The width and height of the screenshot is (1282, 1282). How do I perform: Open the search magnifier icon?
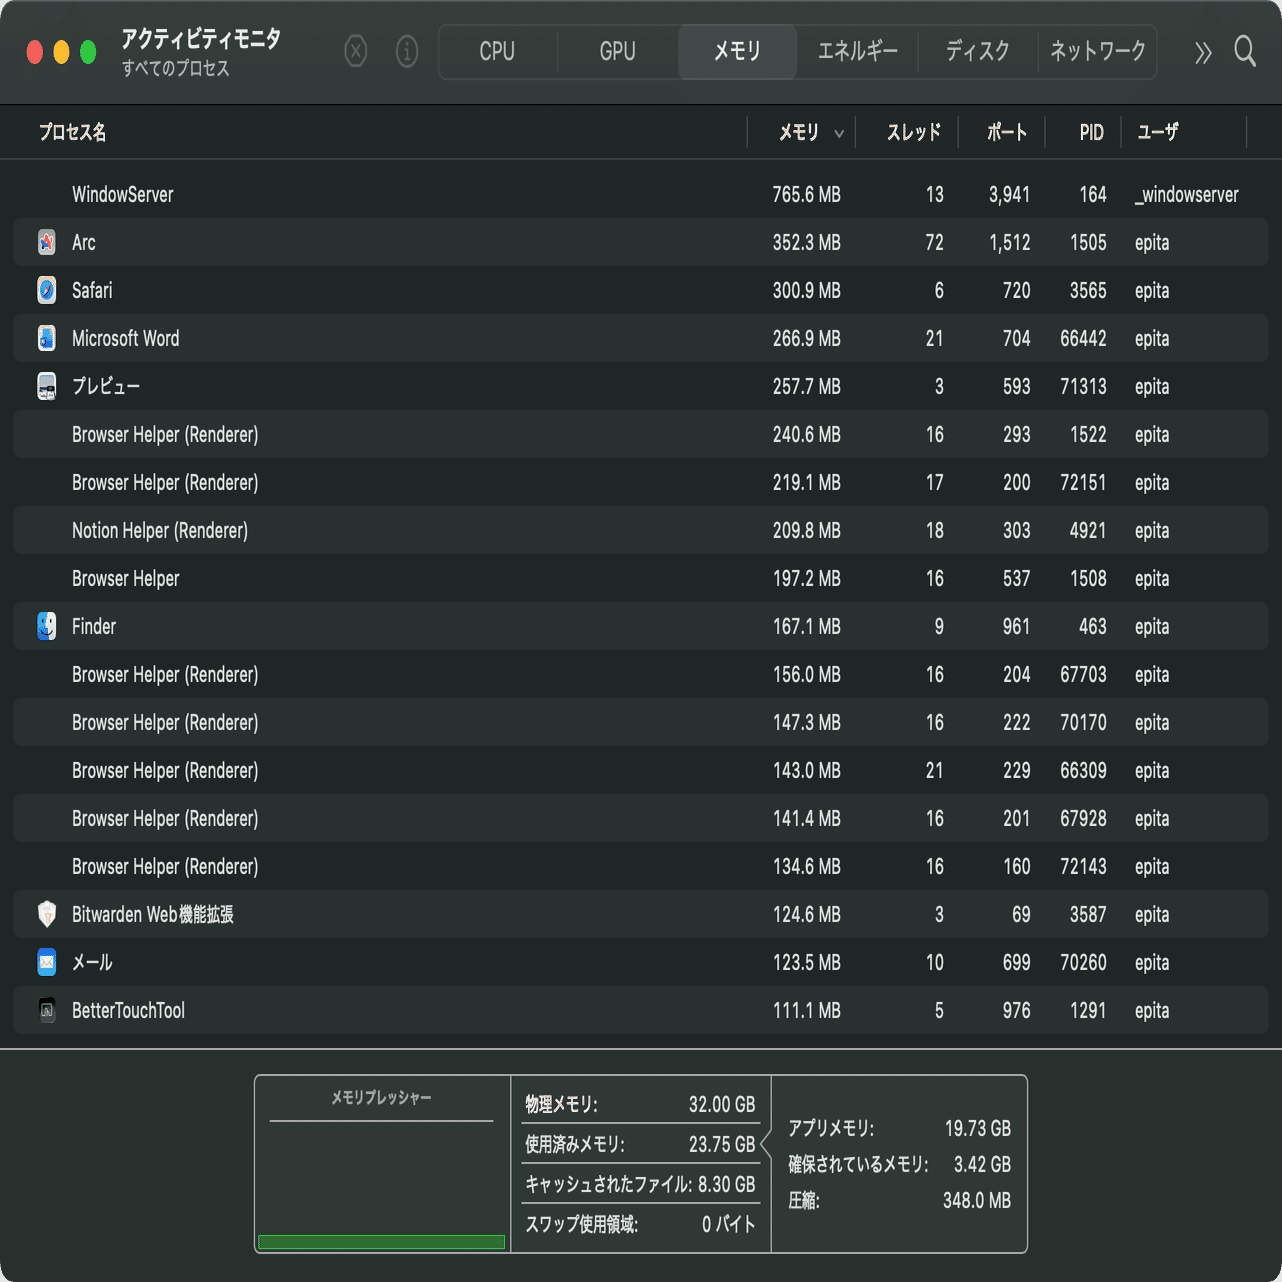(1245, 51)
